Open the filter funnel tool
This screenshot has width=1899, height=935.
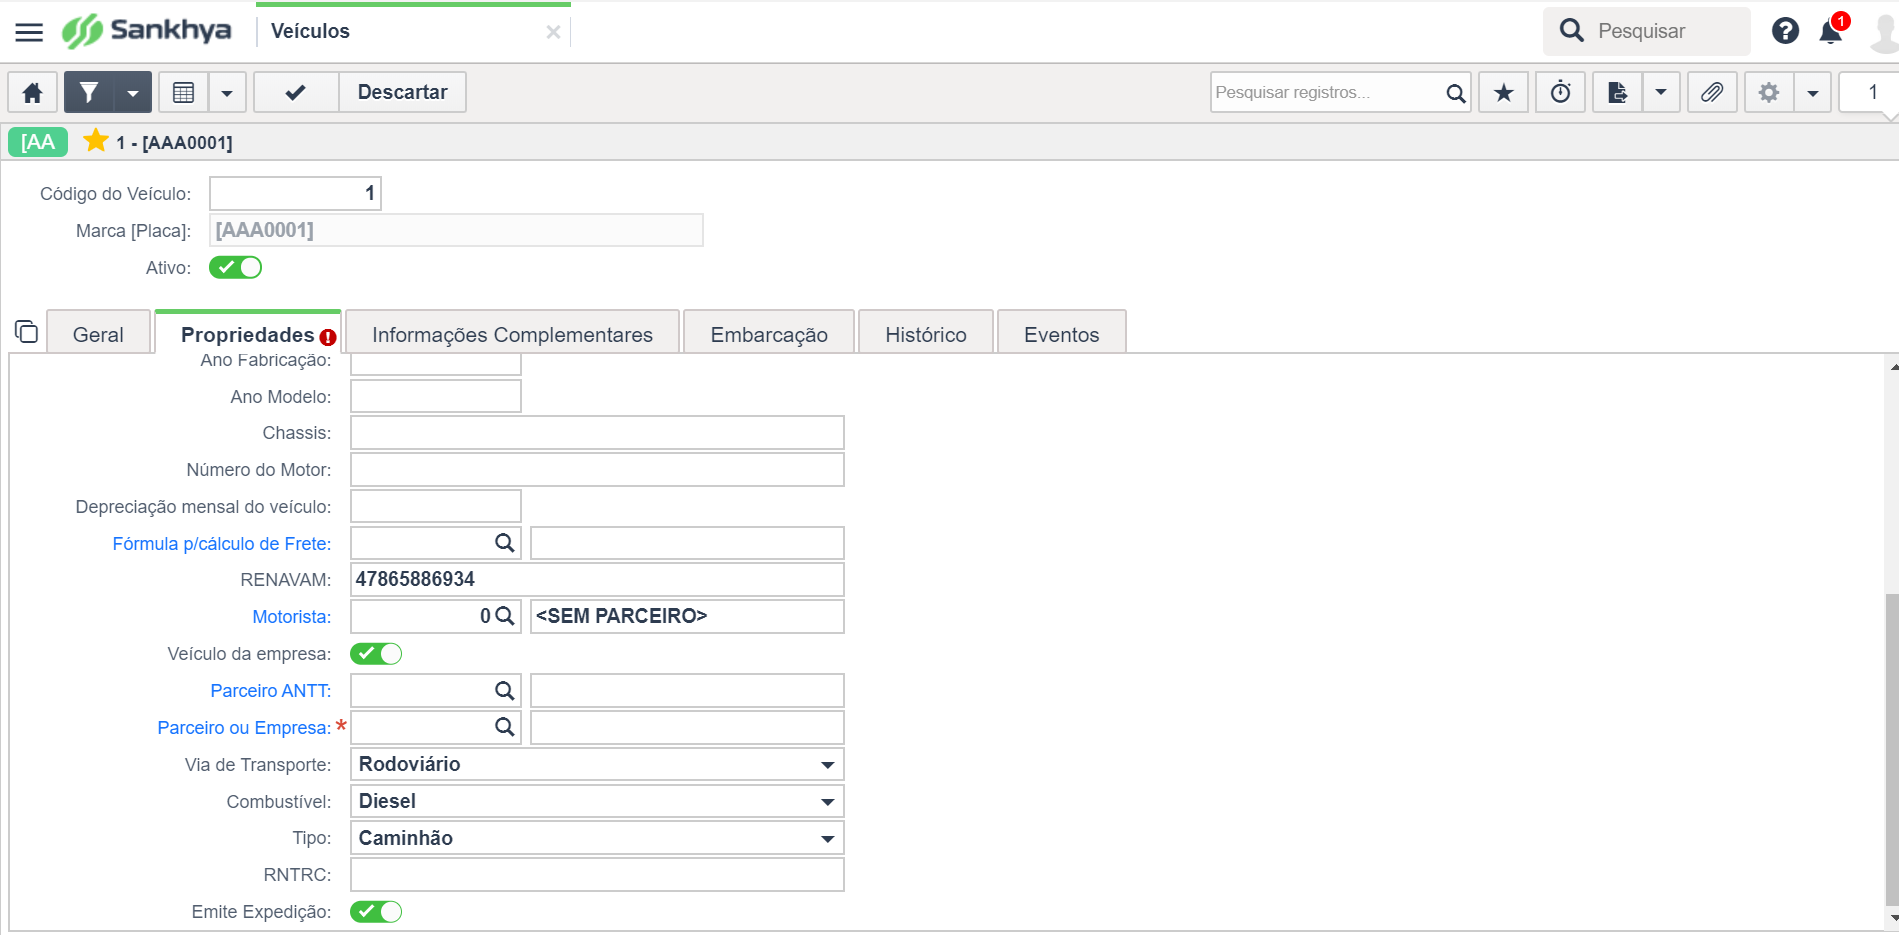(x=89, y=93)
